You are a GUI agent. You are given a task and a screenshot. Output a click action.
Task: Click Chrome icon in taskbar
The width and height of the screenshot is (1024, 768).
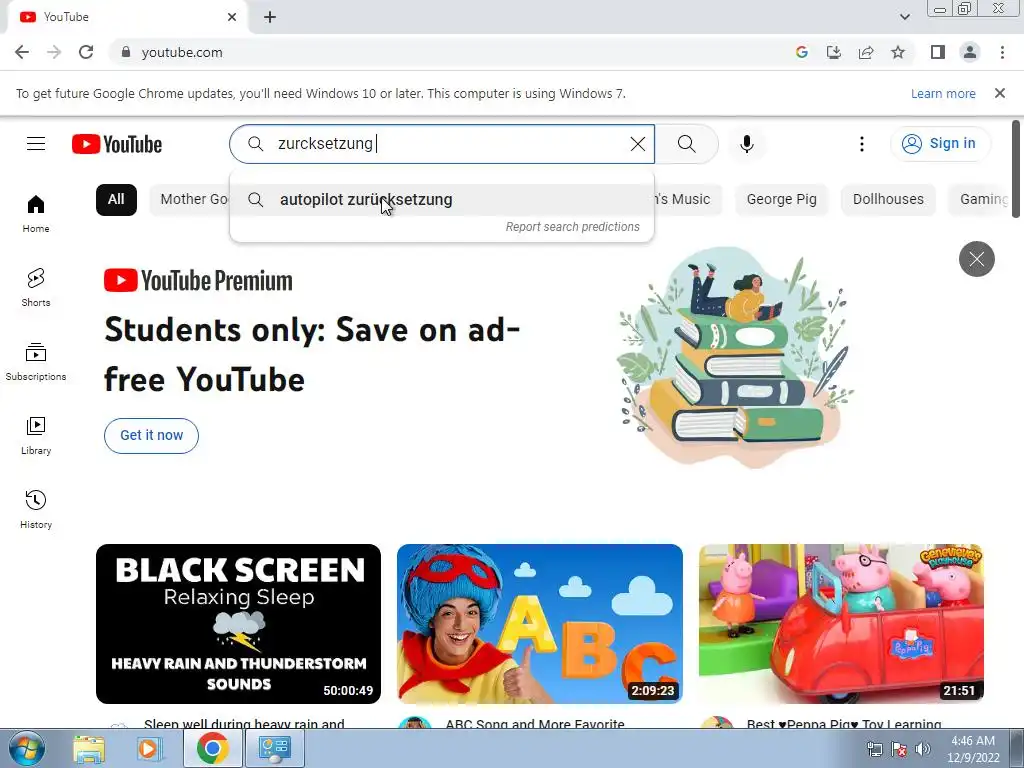click(212, 748)
